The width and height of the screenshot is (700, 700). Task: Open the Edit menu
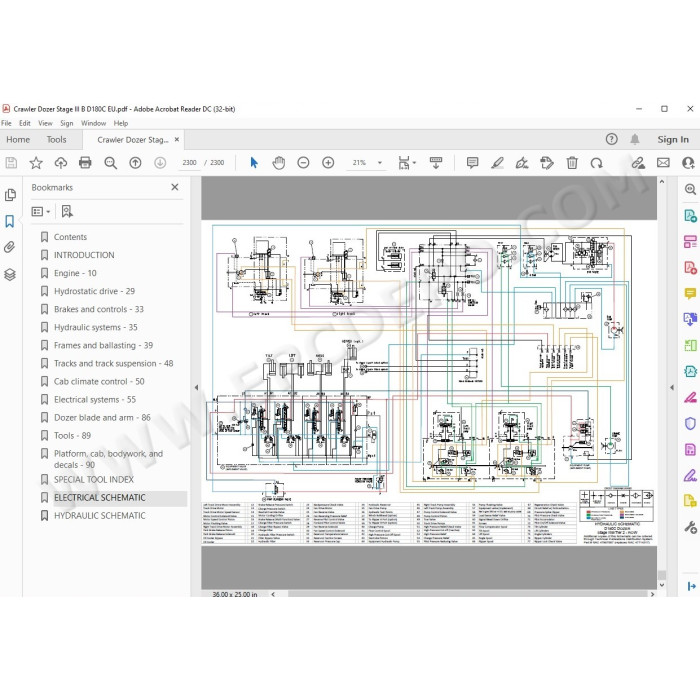[x=25, y=123]
